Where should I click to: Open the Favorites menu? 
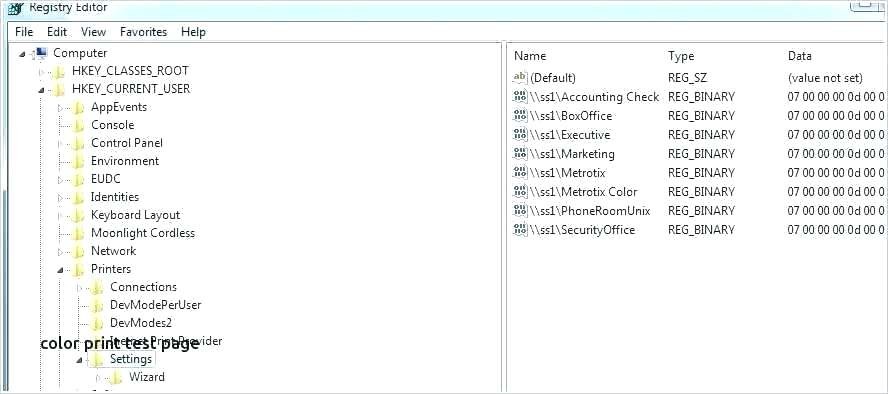click(143, 32)
